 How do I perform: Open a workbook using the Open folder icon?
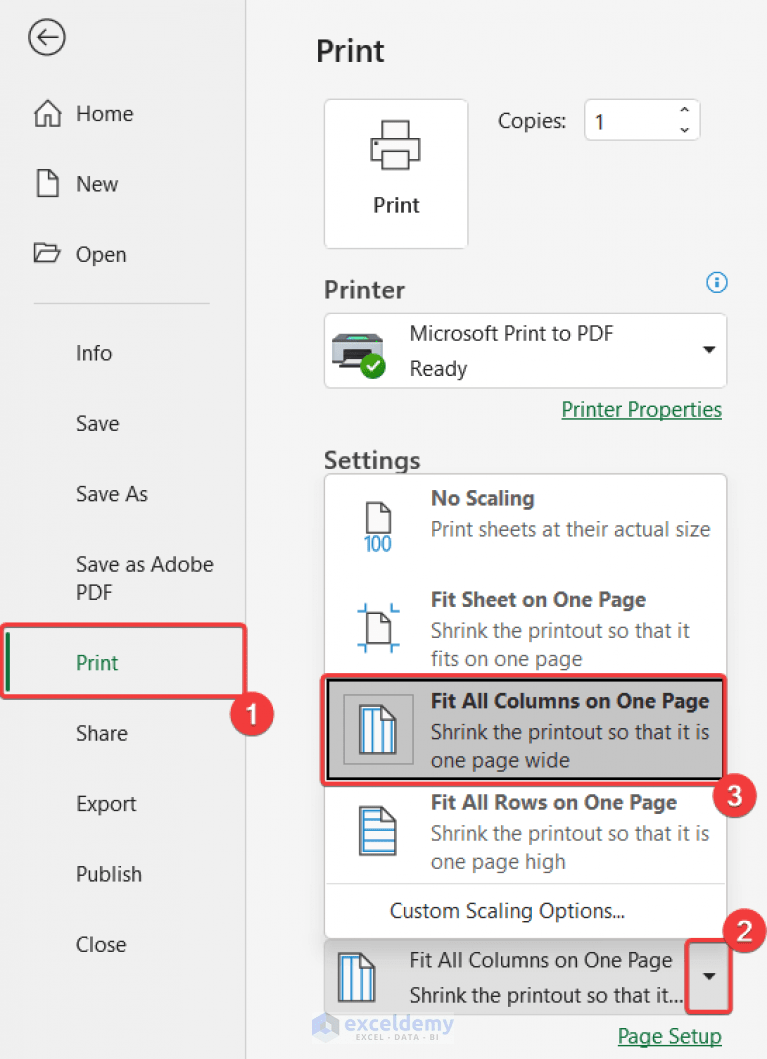(47, 254)
